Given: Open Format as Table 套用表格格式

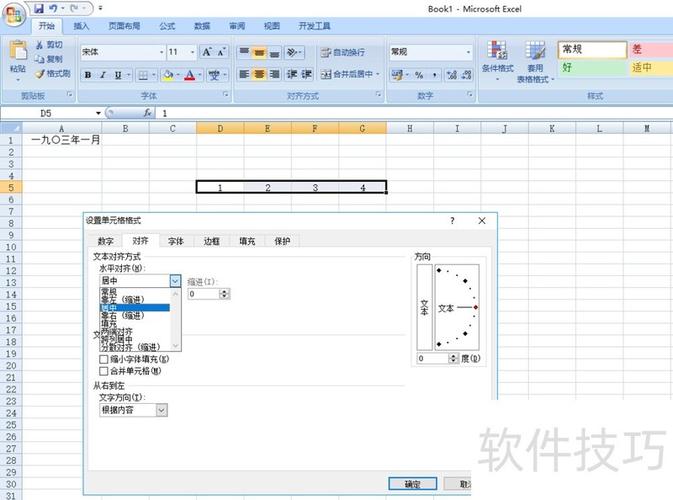Looking at the screenshot, I should pos(535,61).
